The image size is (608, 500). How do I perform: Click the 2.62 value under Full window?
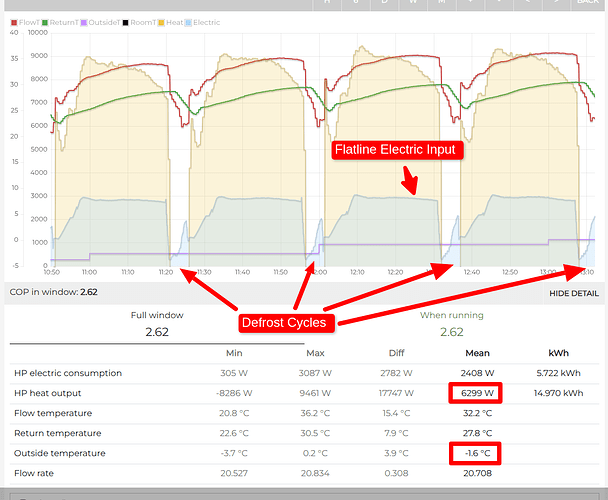pyautogui.click(x=157, y=332)
